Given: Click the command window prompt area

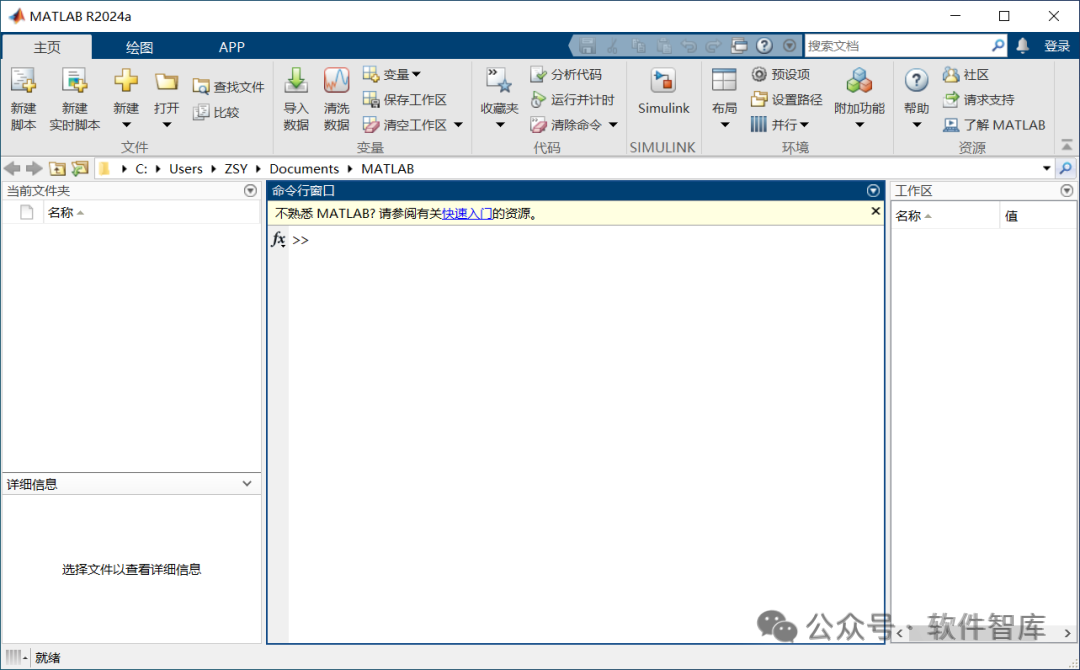Looking at the screenshot, I should [x=585, y=240].
